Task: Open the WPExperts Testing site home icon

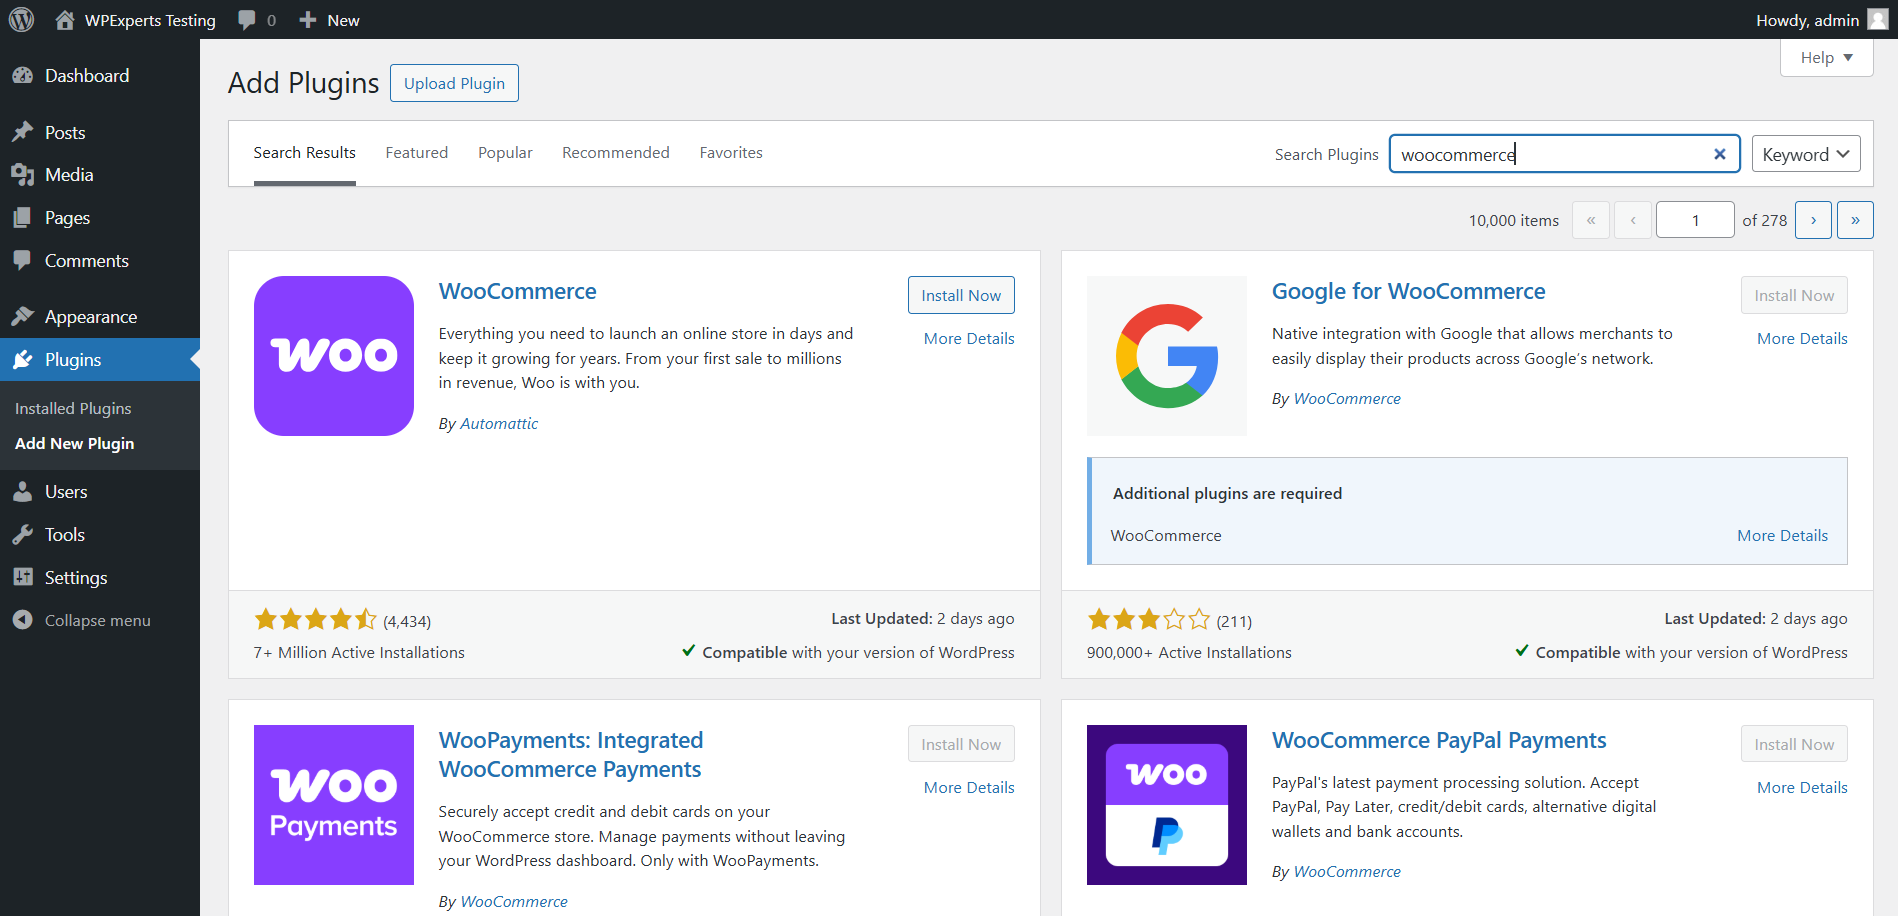Action: point(65,20)
